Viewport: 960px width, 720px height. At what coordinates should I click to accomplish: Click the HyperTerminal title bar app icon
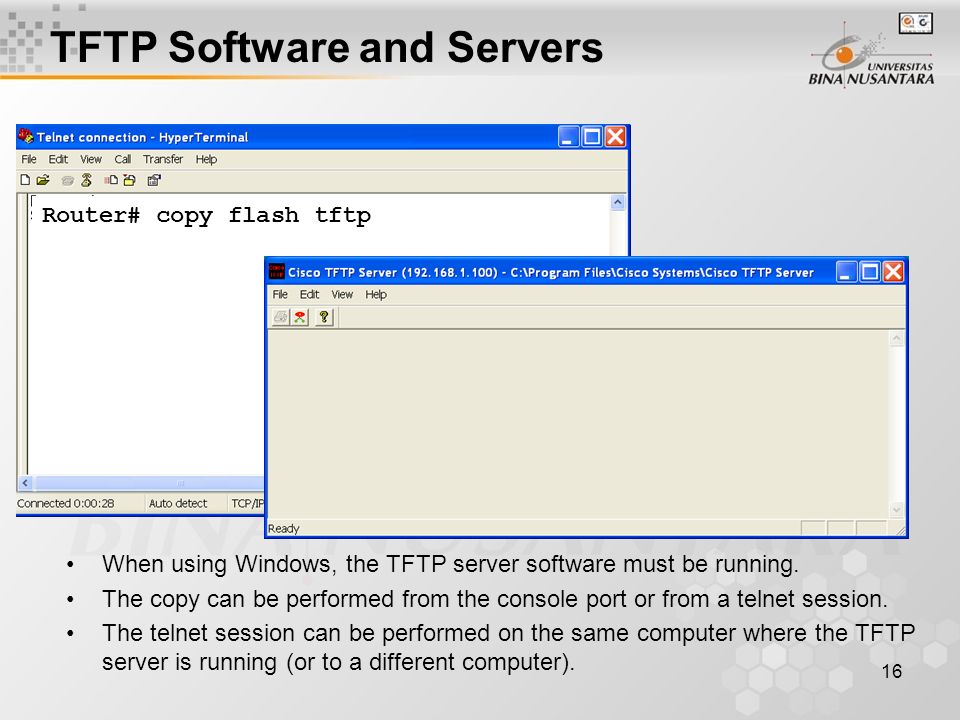click(26, 136)
